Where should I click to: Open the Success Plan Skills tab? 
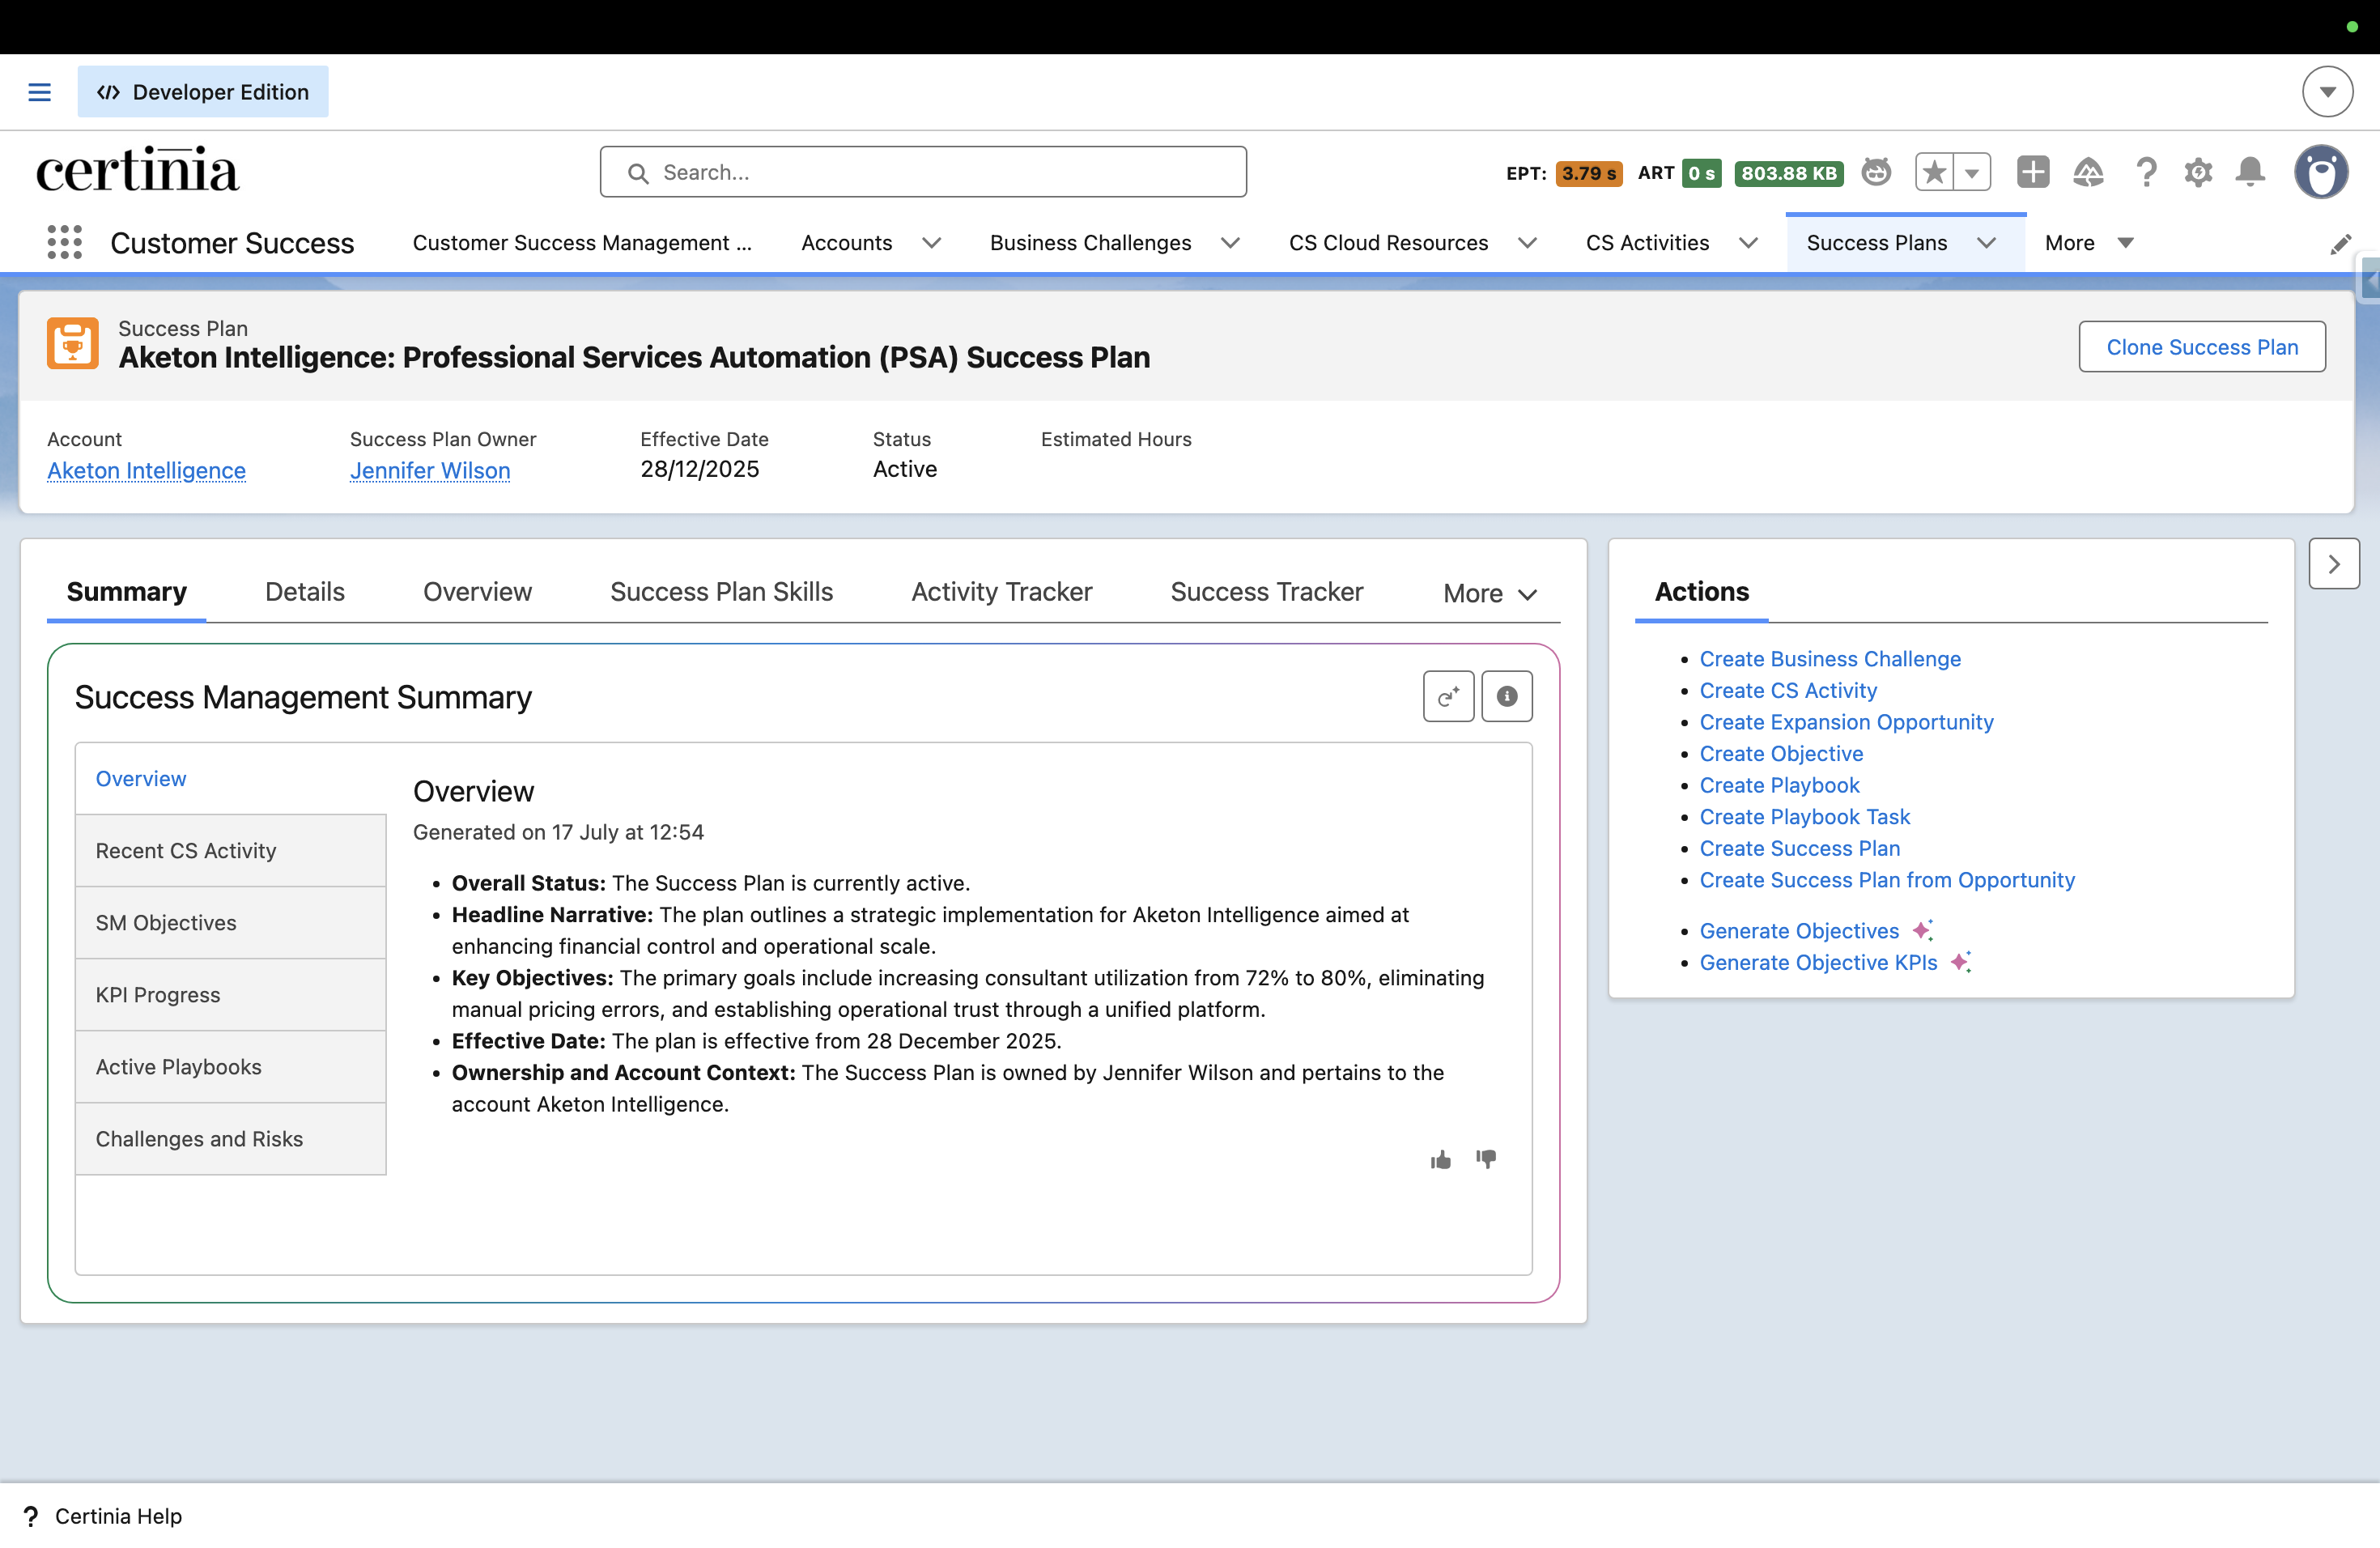coord(721,592)
